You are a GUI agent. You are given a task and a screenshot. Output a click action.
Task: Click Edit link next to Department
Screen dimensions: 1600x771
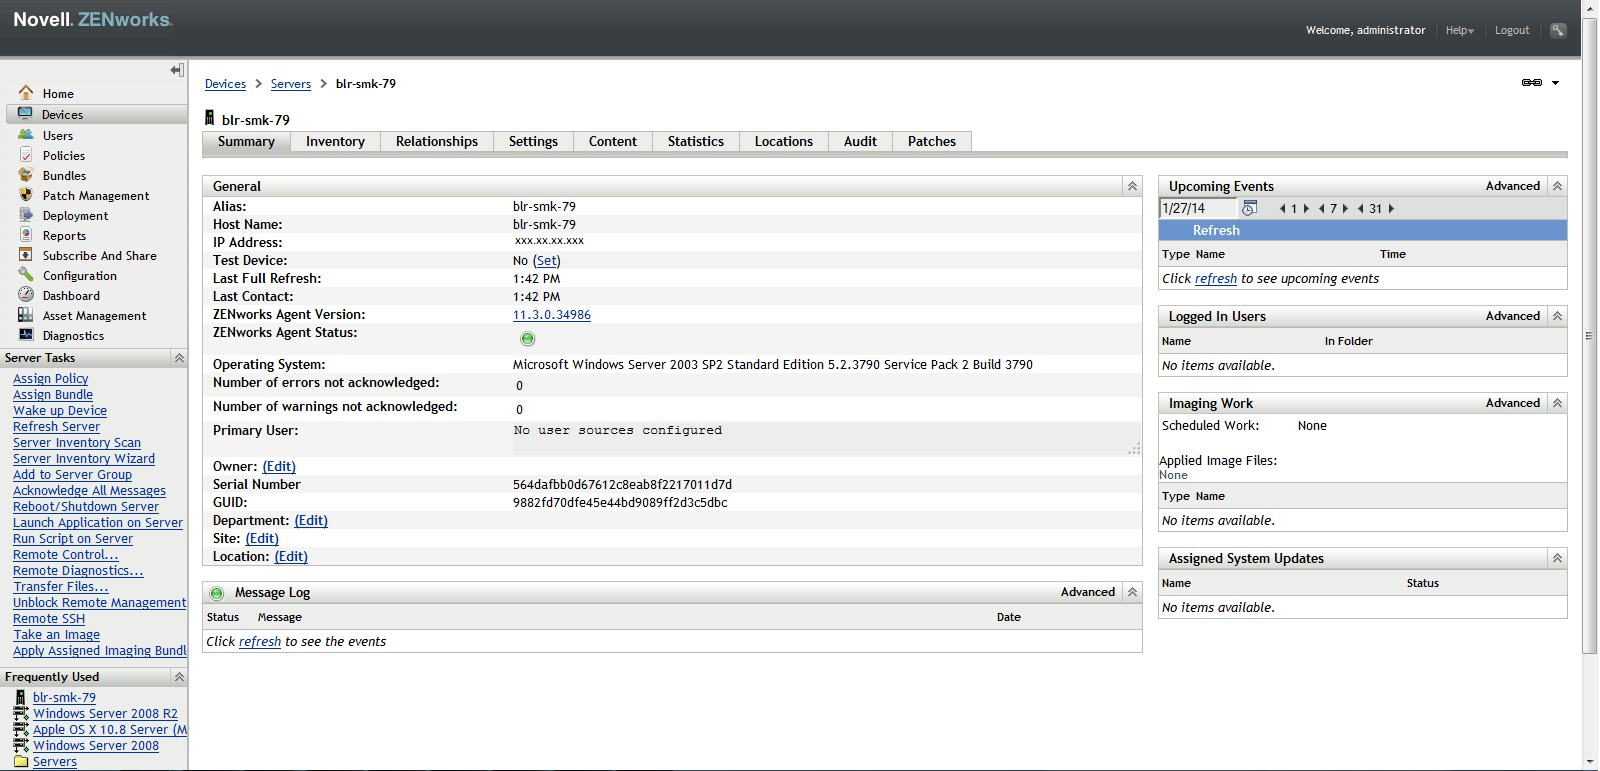[311, 521]
